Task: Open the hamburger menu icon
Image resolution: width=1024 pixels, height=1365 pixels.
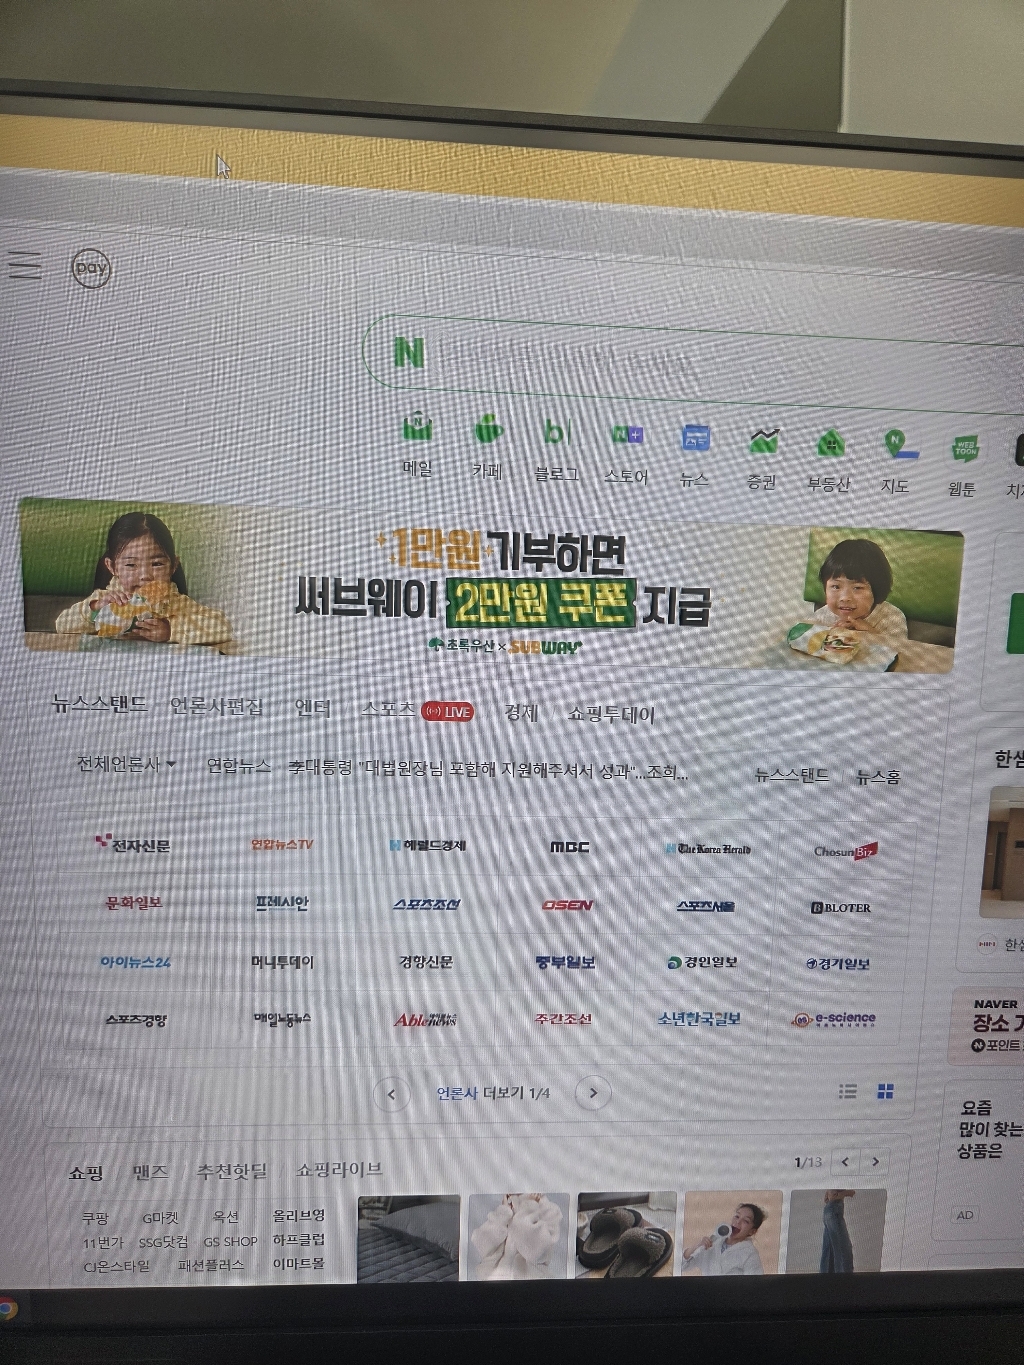Action: 25,265
